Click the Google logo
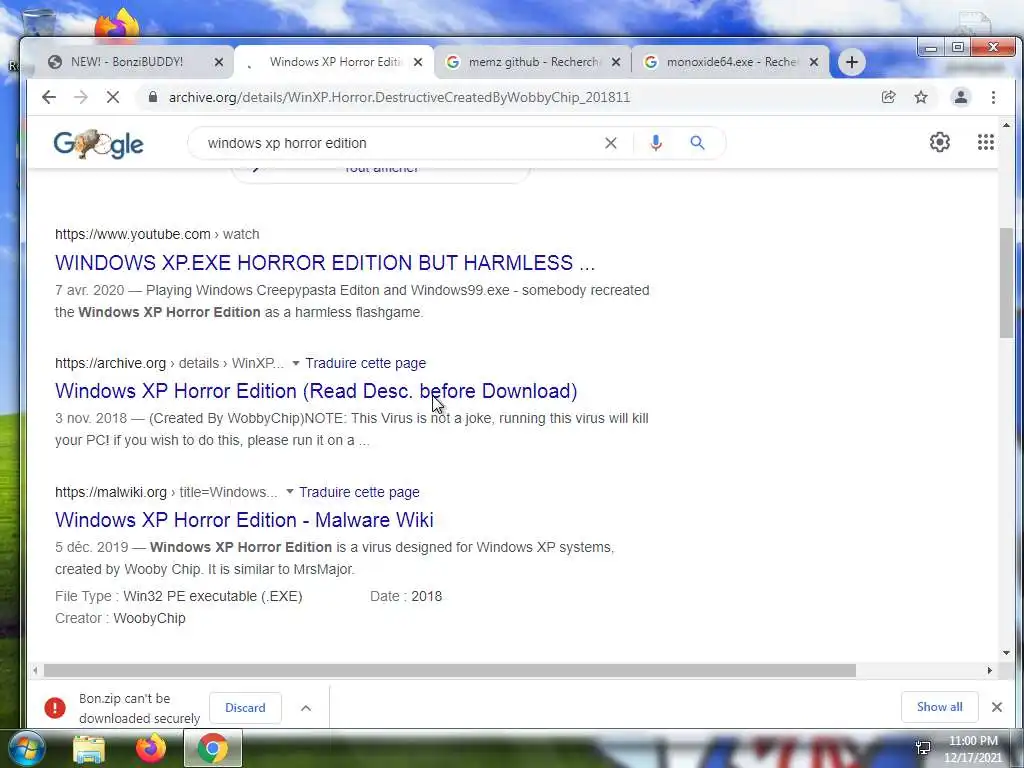The image size is (1024, 768). 99,143
